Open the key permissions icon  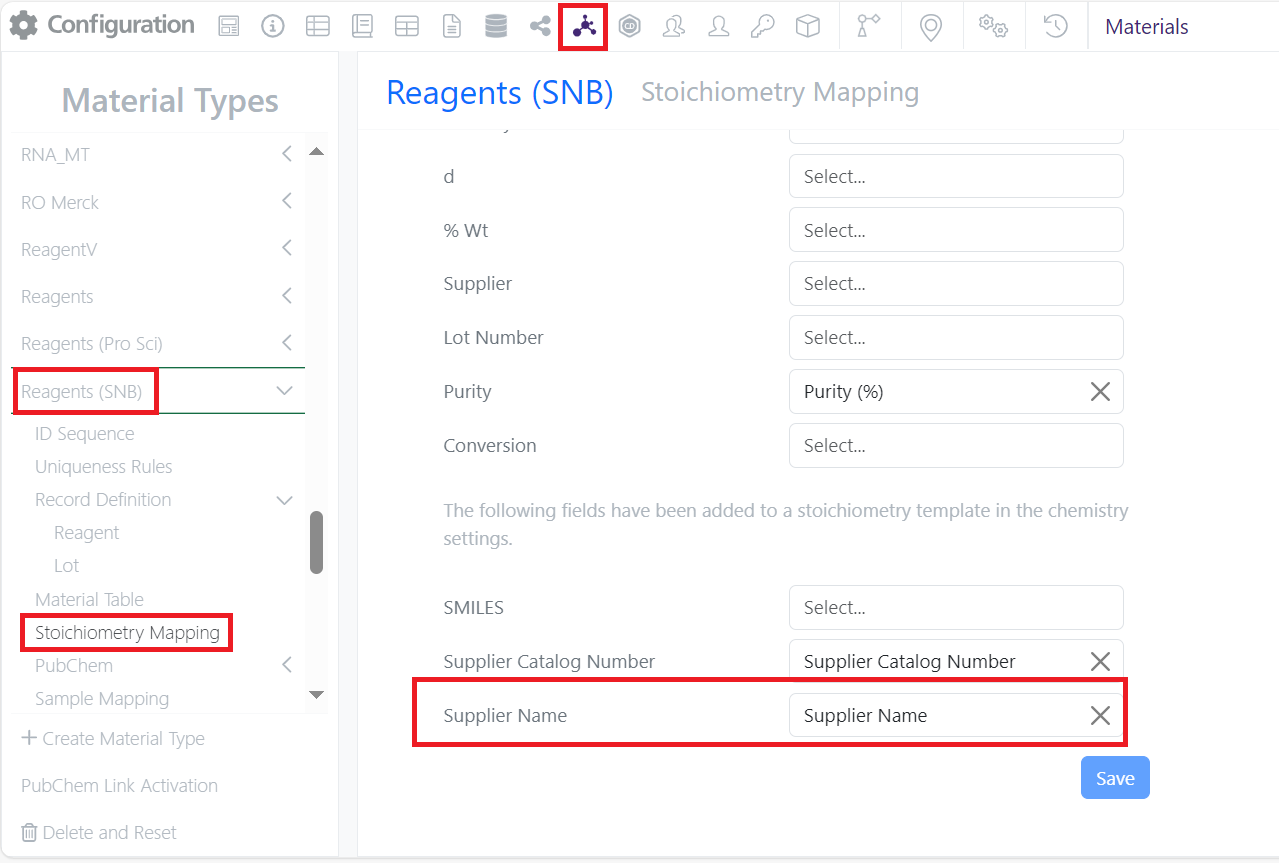[762, 27]
